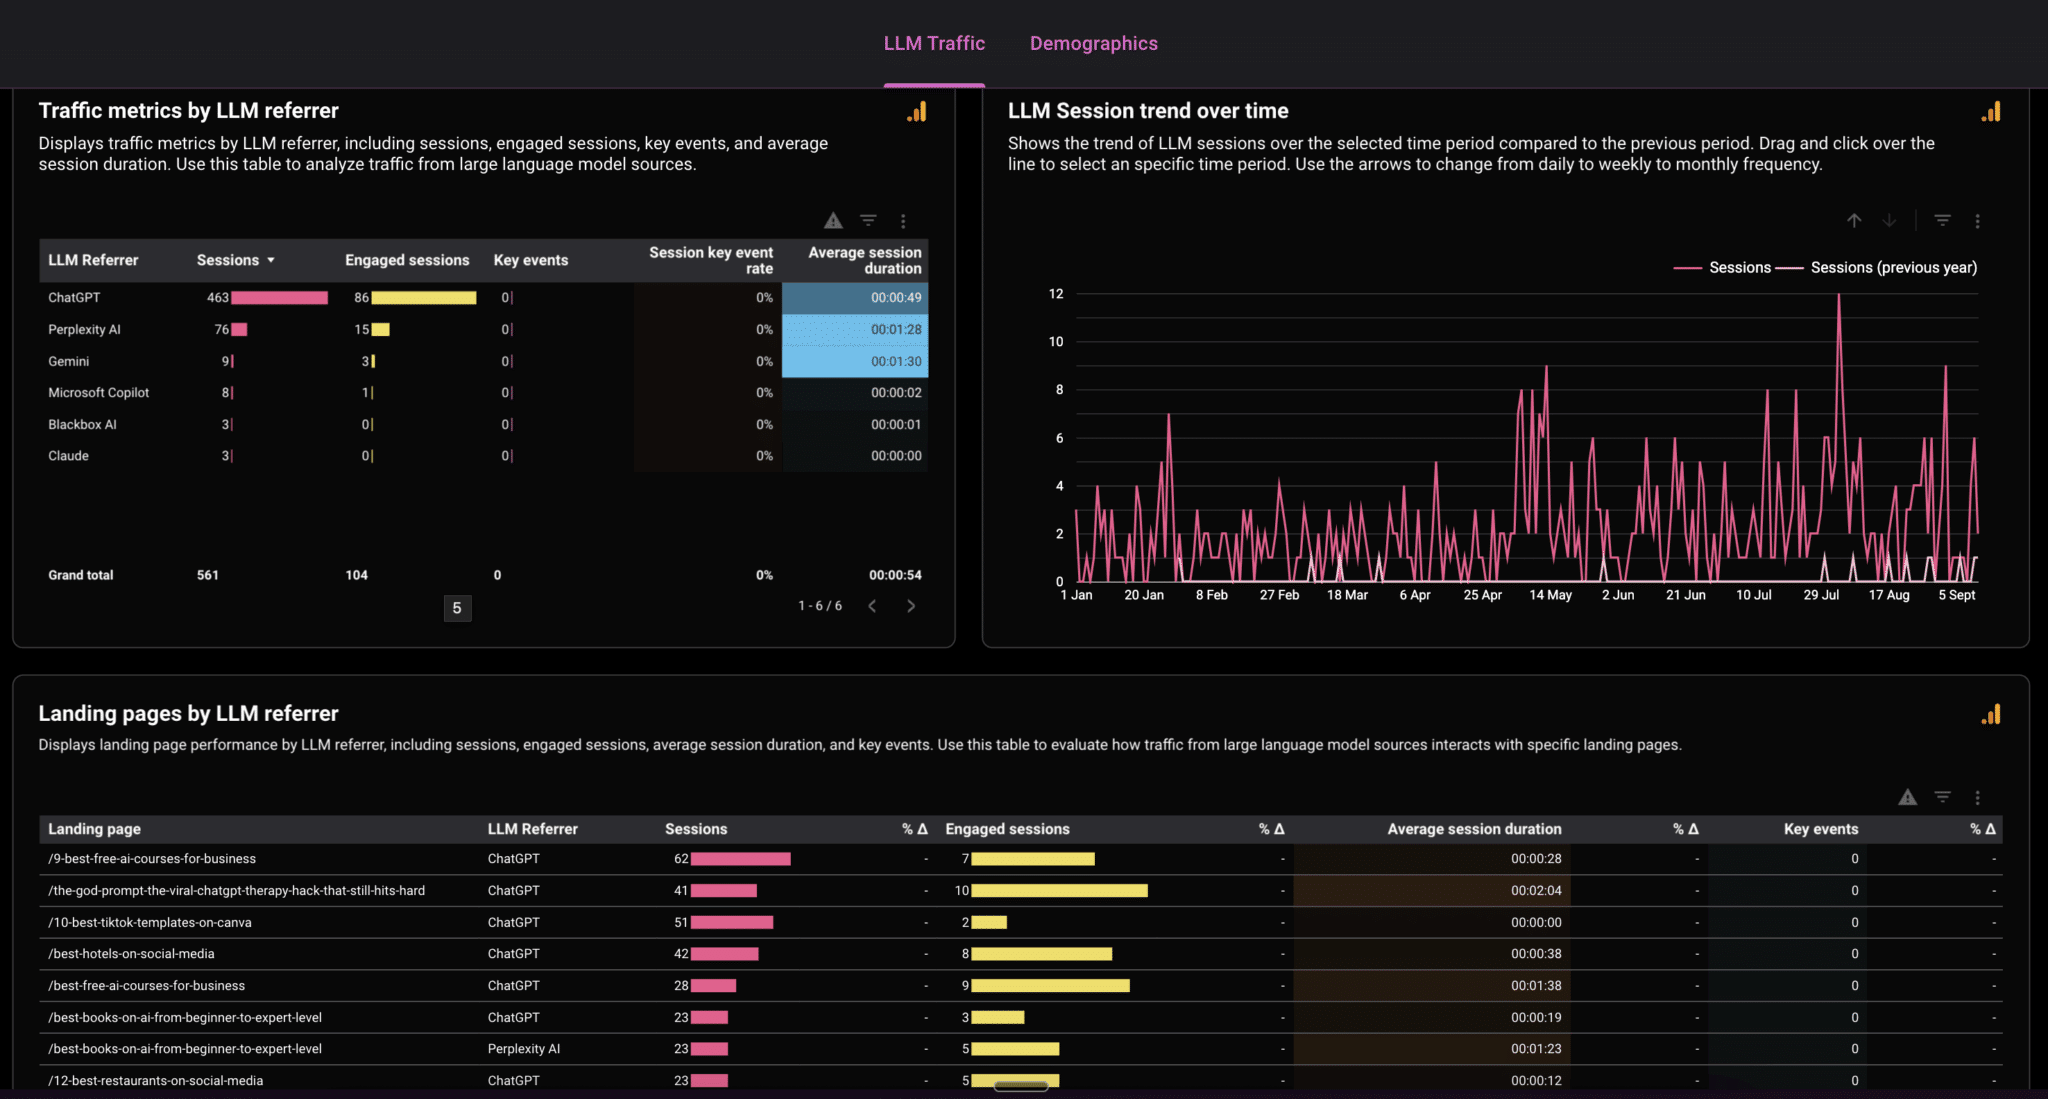
Task: Go to previous page of traffic metrics table
Action: (x=872, y=606)
